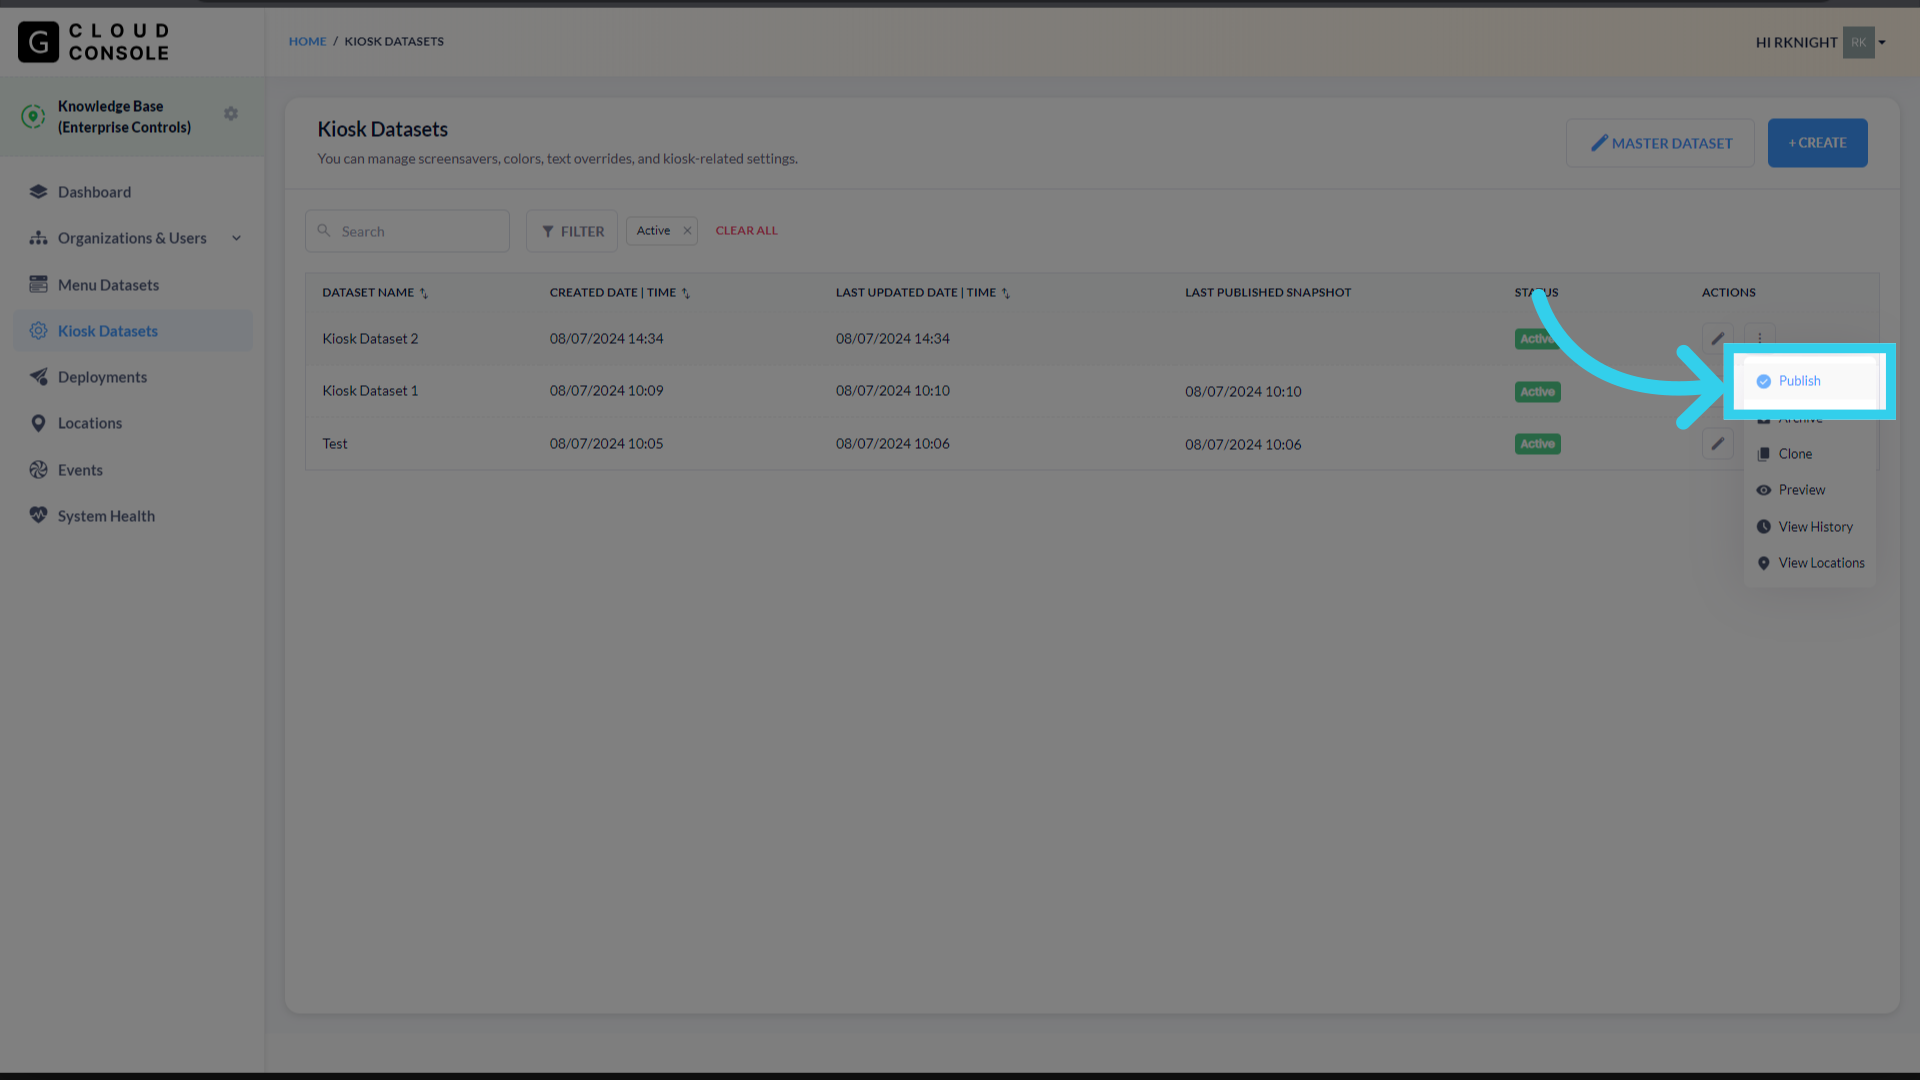Expand Organizations & Users submenu
Screen dimensions: 1920x1080
click(x=237, y=238)
